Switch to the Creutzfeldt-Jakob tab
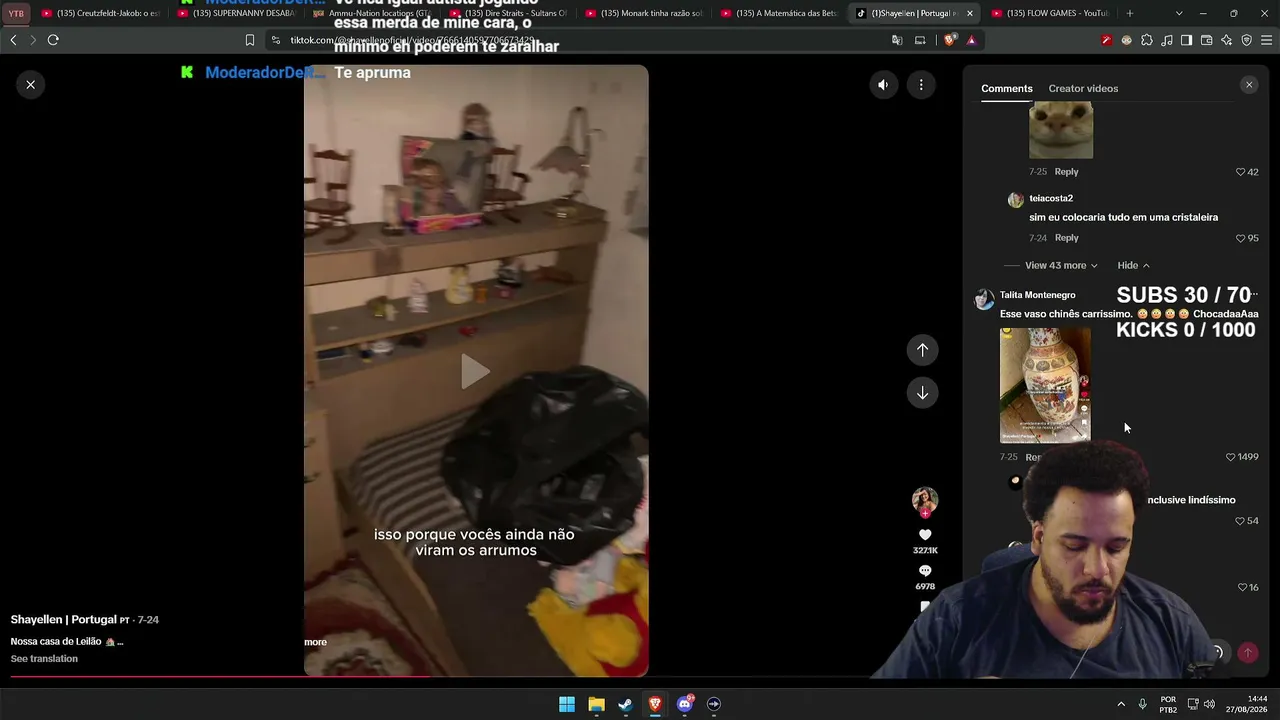1280x720 pixels. click(x=101, y=13)
